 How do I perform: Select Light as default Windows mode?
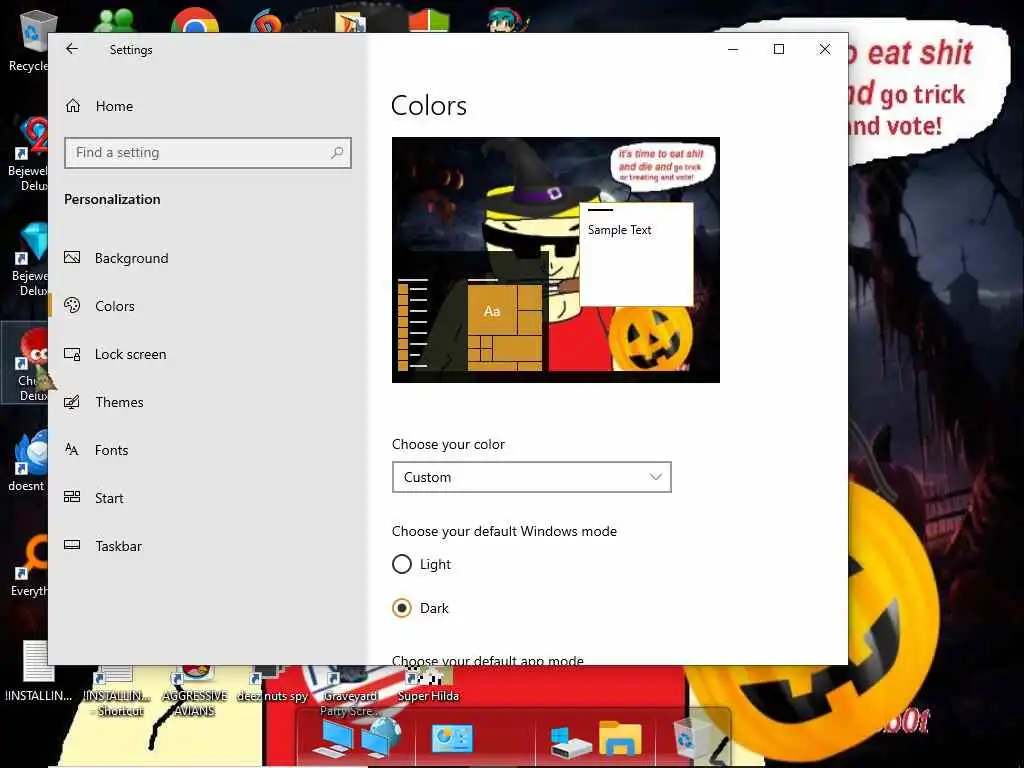click(421, 564)
